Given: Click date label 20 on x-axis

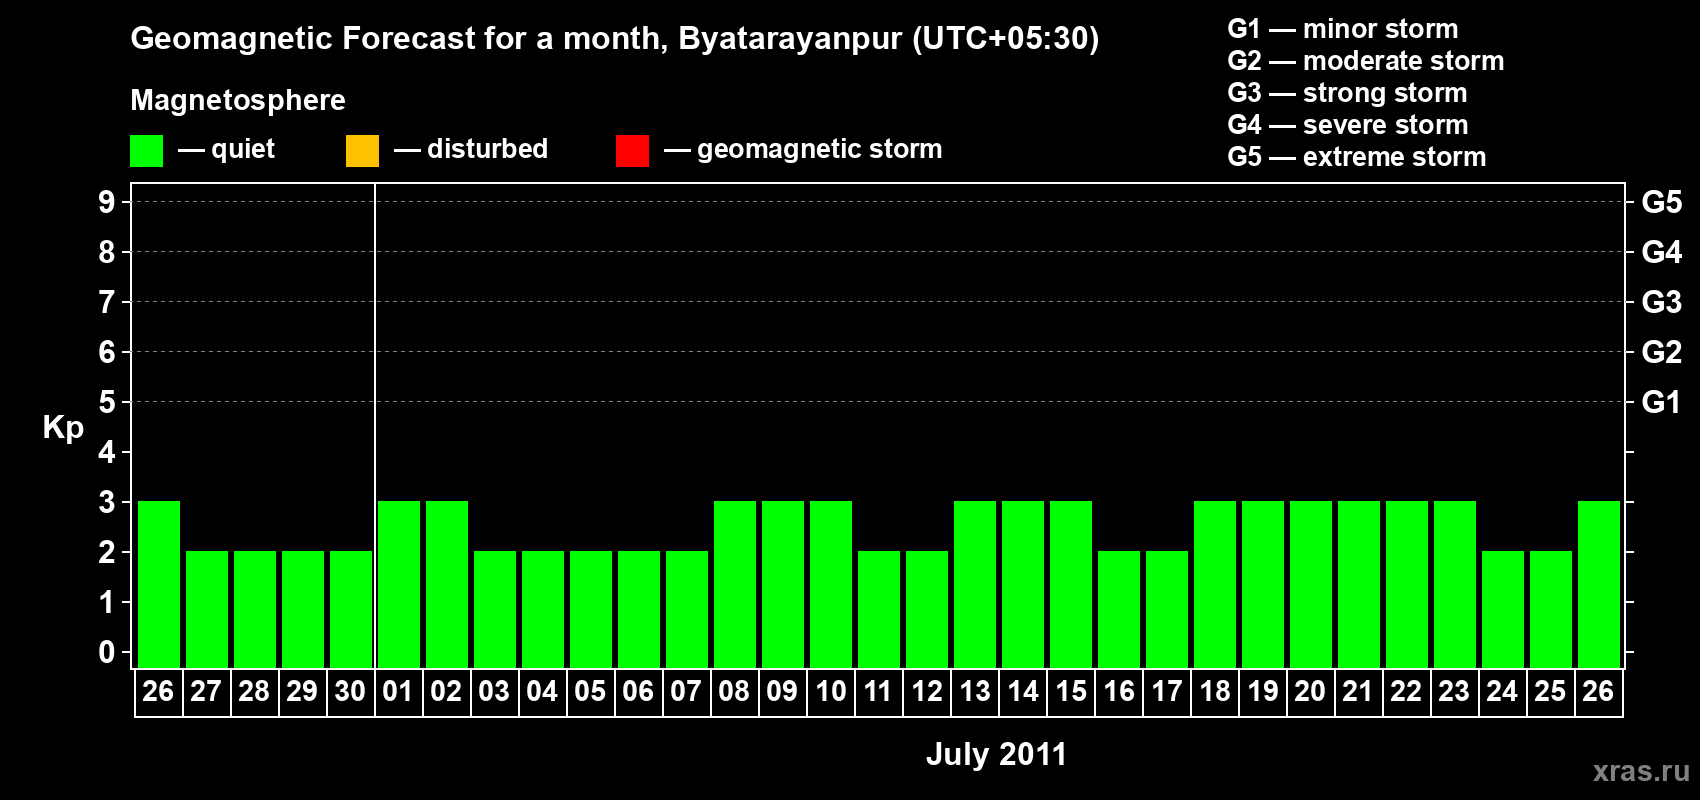Looking at the screenshot, I should click(x=1310, y=691).
